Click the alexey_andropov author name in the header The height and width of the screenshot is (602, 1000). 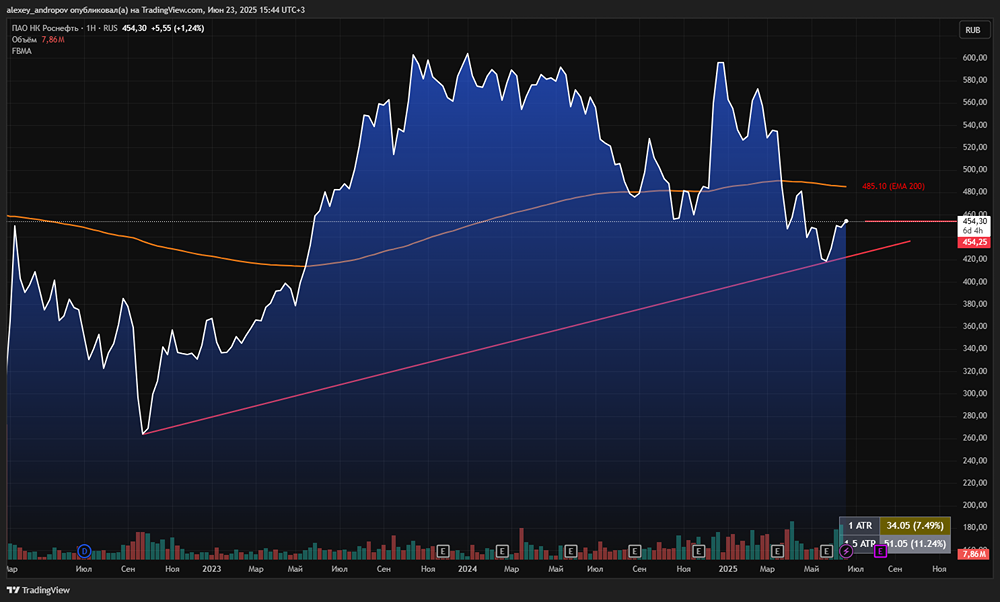coord(36,10)
